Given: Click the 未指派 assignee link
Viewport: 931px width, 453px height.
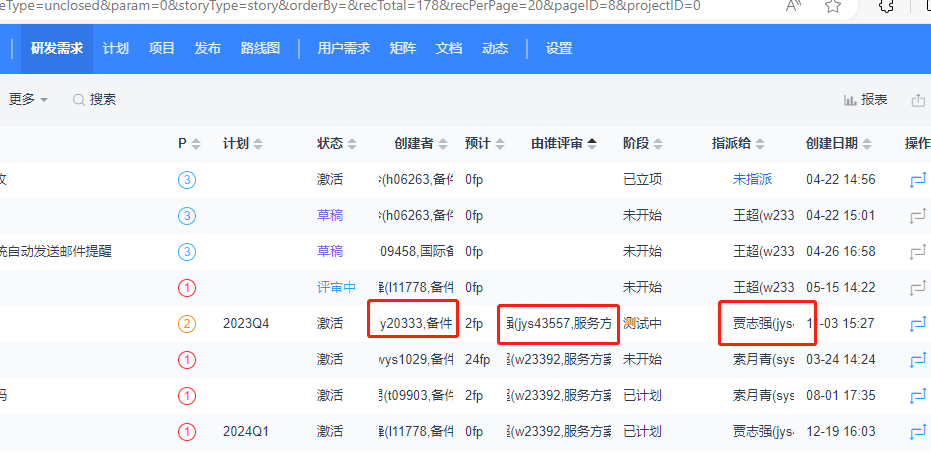Looking at the screenshot, I should [752, 180].
